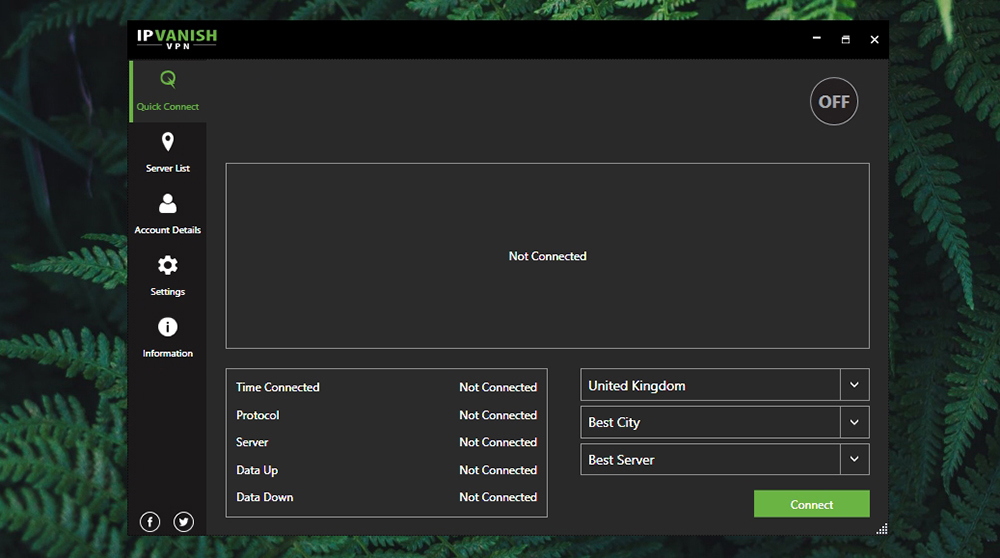The image size is (1000, 558).
Task: Click the Quick Connect Q icon
Action: 168,79
